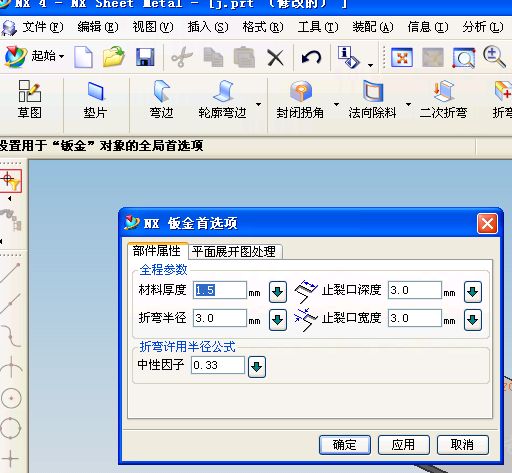Click the 止裂口深度 input field
This screenshot has height=473, width=512.
[415, 290]
